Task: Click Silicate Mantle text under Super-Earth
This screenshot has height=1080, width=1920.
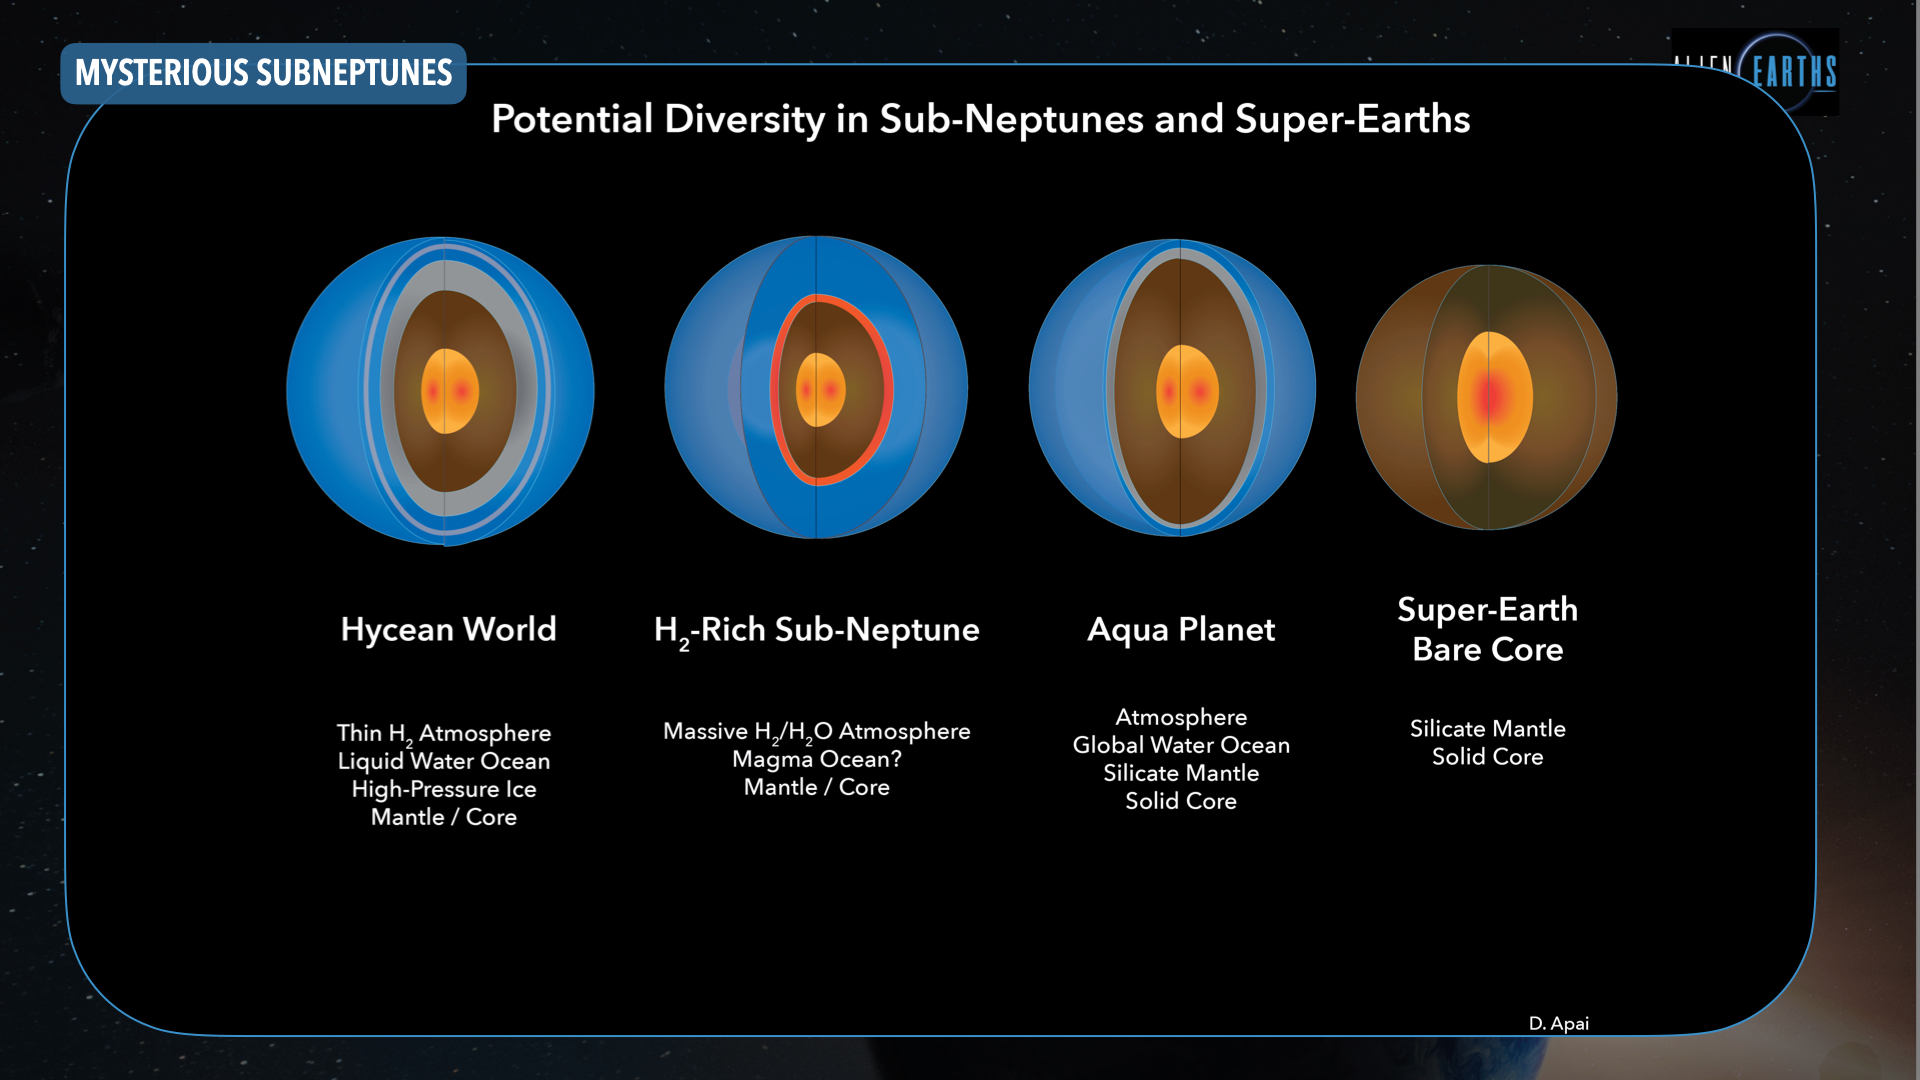Action: click(1487, 729)
